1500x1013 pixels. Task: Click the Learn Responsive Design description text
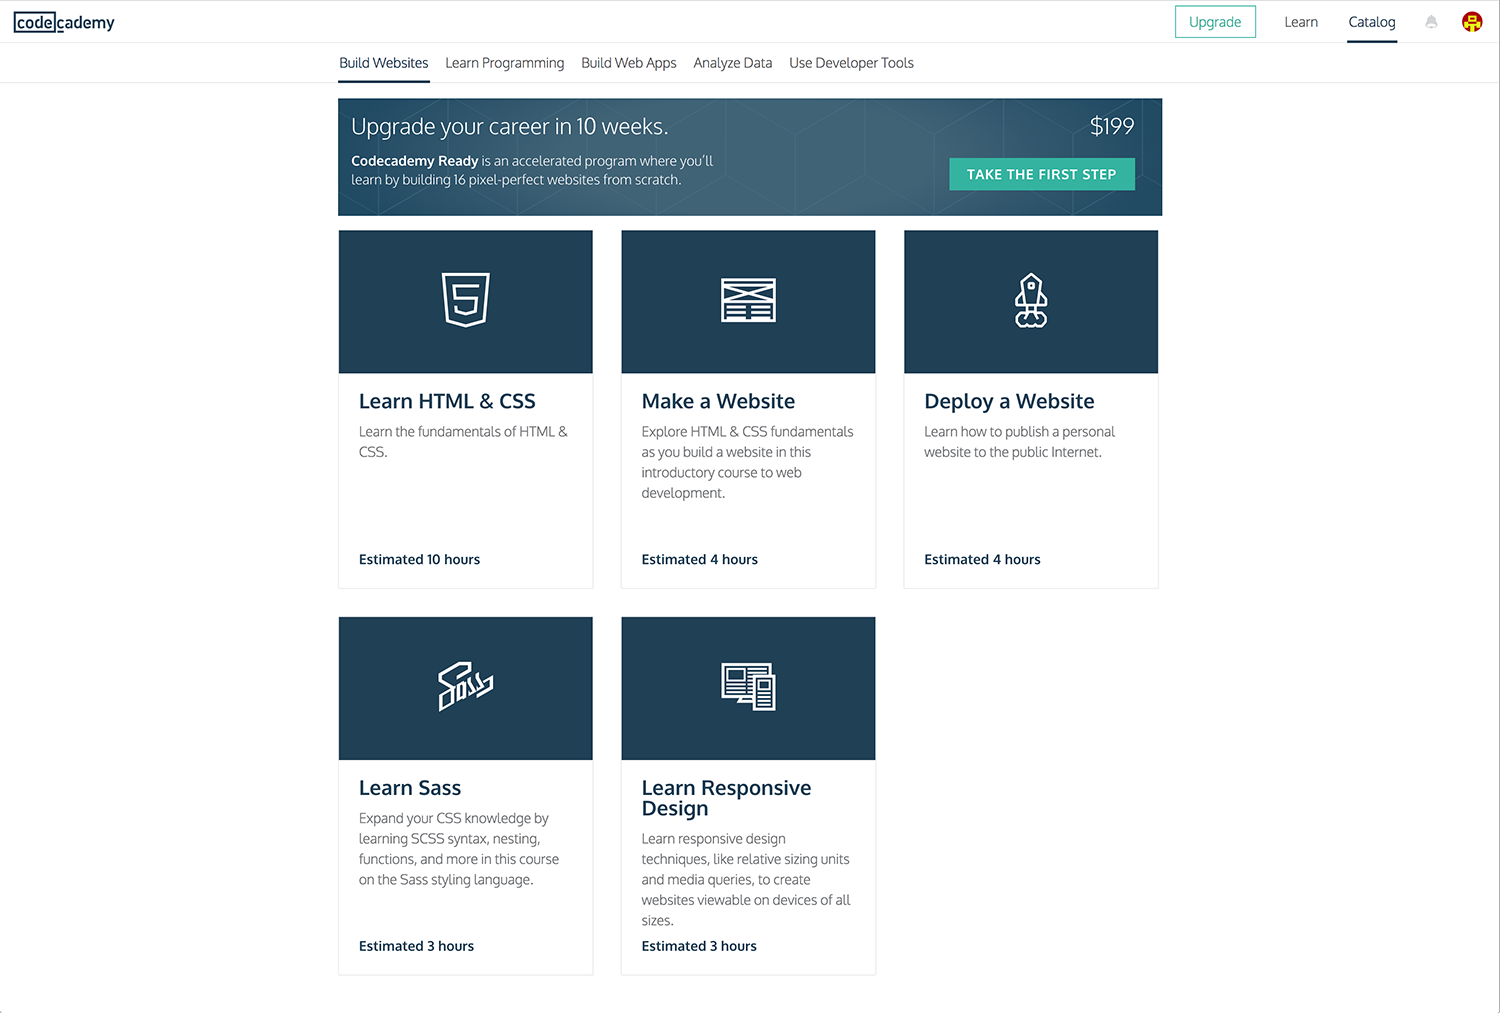pos(746,880)
